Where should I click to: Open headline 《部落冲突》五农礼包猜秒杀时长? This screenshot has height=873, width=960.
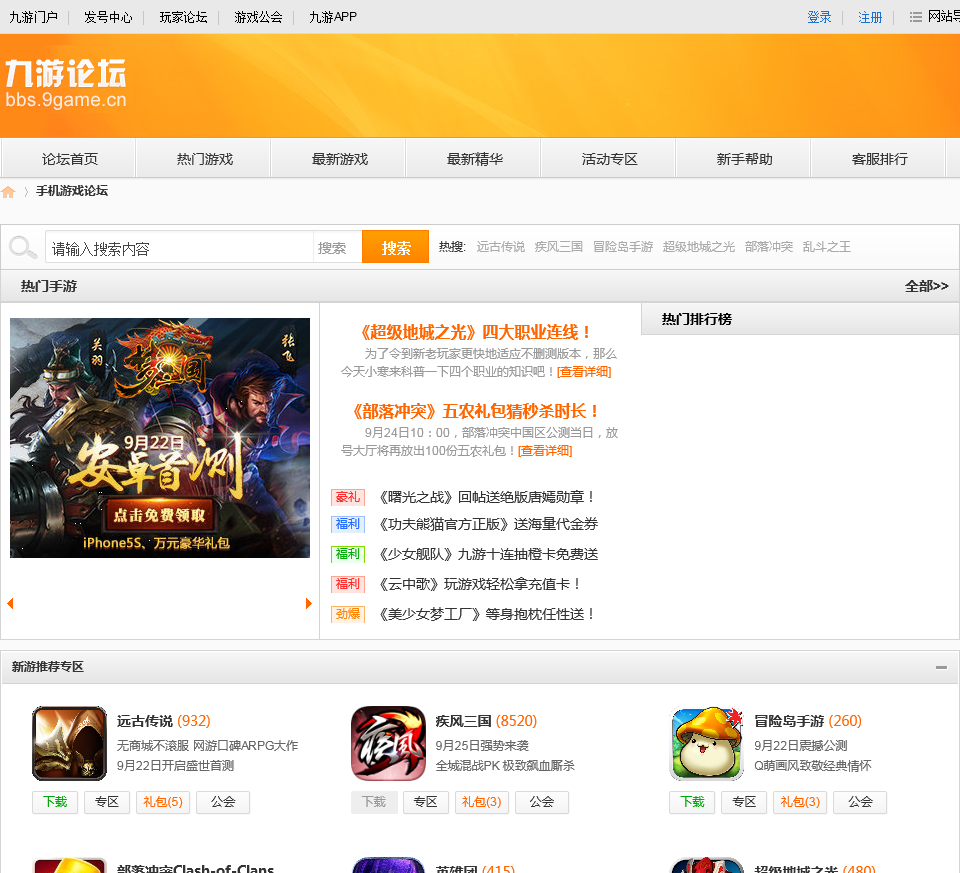click(476, 411)
